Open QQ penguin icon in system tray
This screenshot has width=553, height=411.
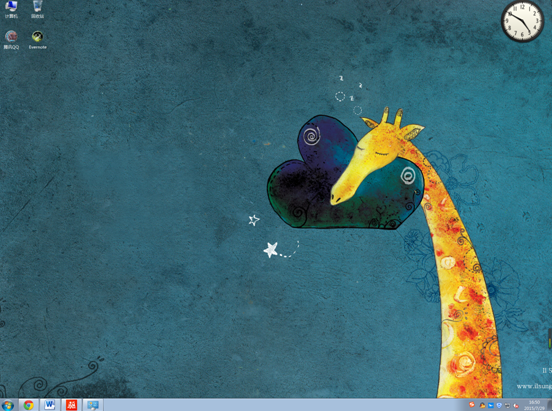coord(482,406)
